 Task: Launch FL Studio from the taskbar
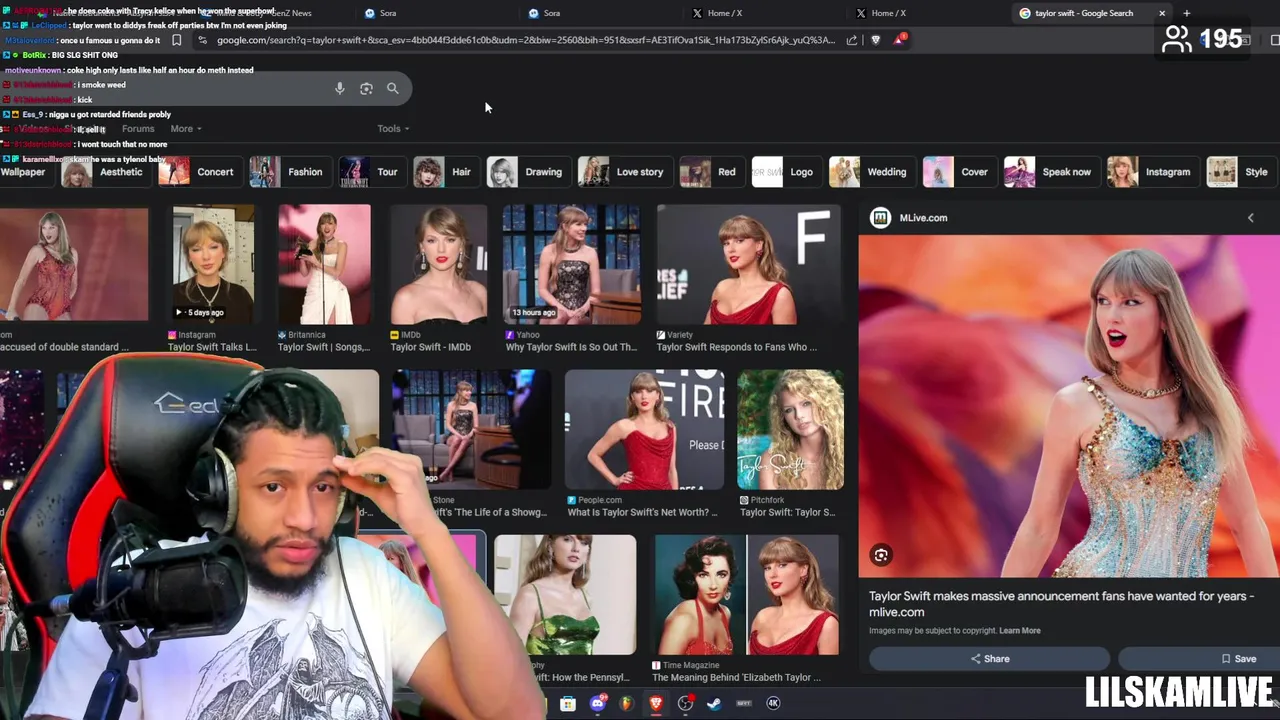[x=627, y=704]
